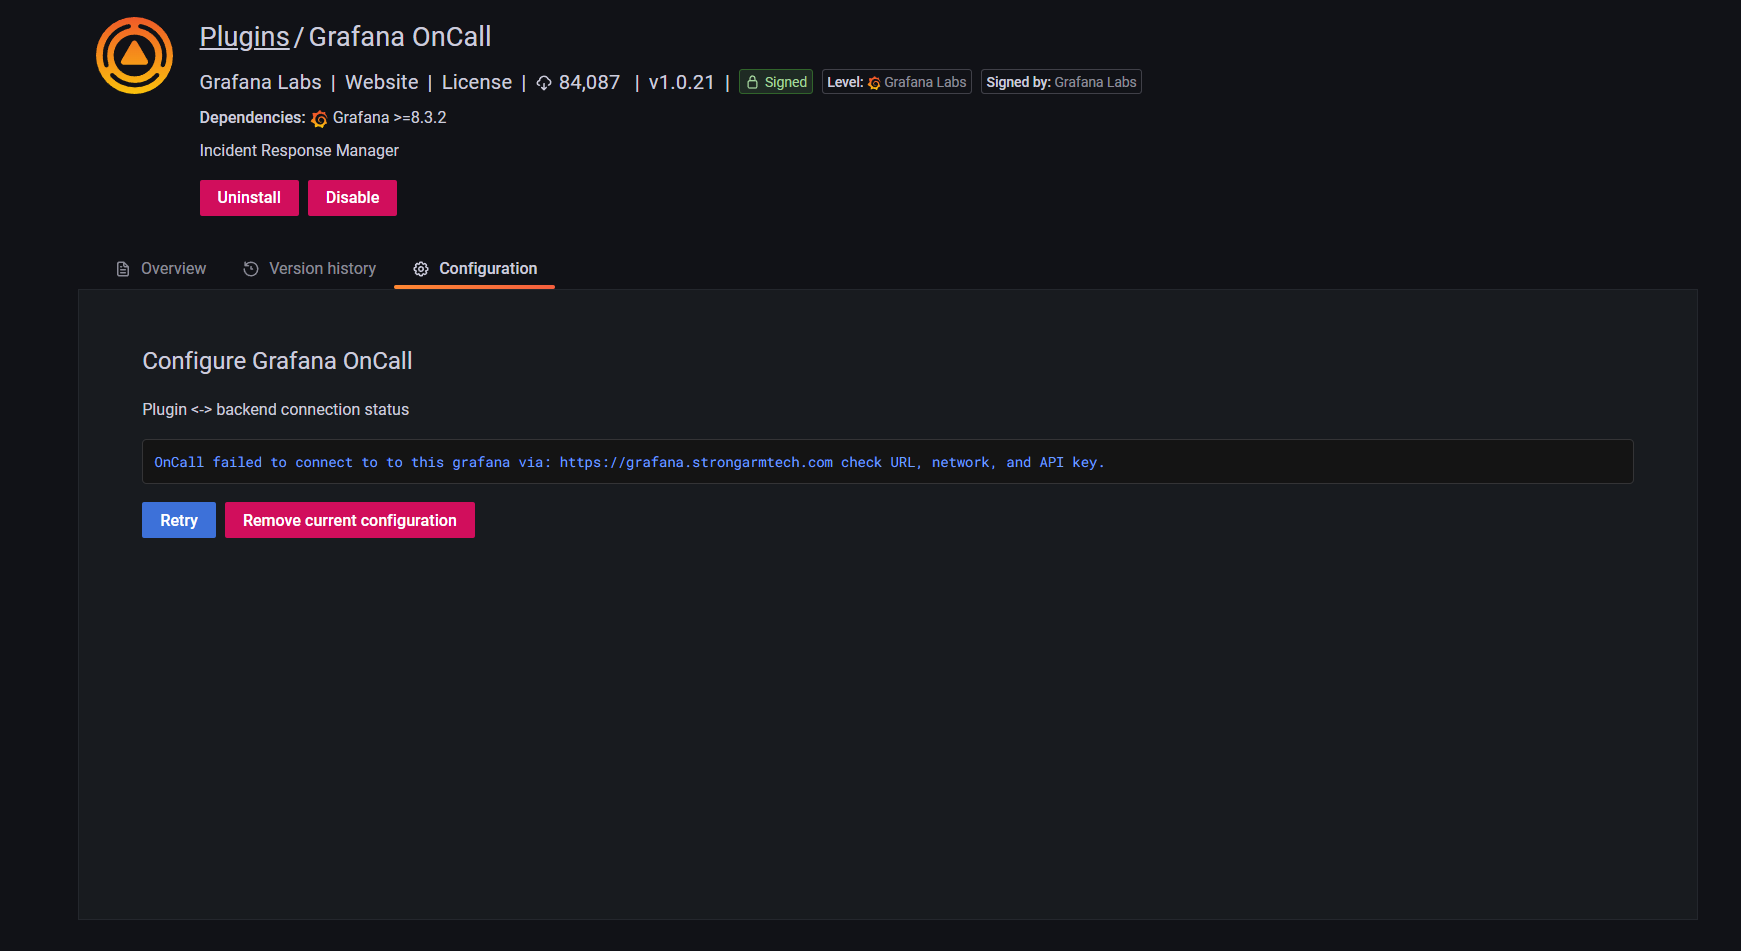The image size is (1741, 951).
Task: Click the Signed by: Grafana Labs badge
Action: [1061, 82]
